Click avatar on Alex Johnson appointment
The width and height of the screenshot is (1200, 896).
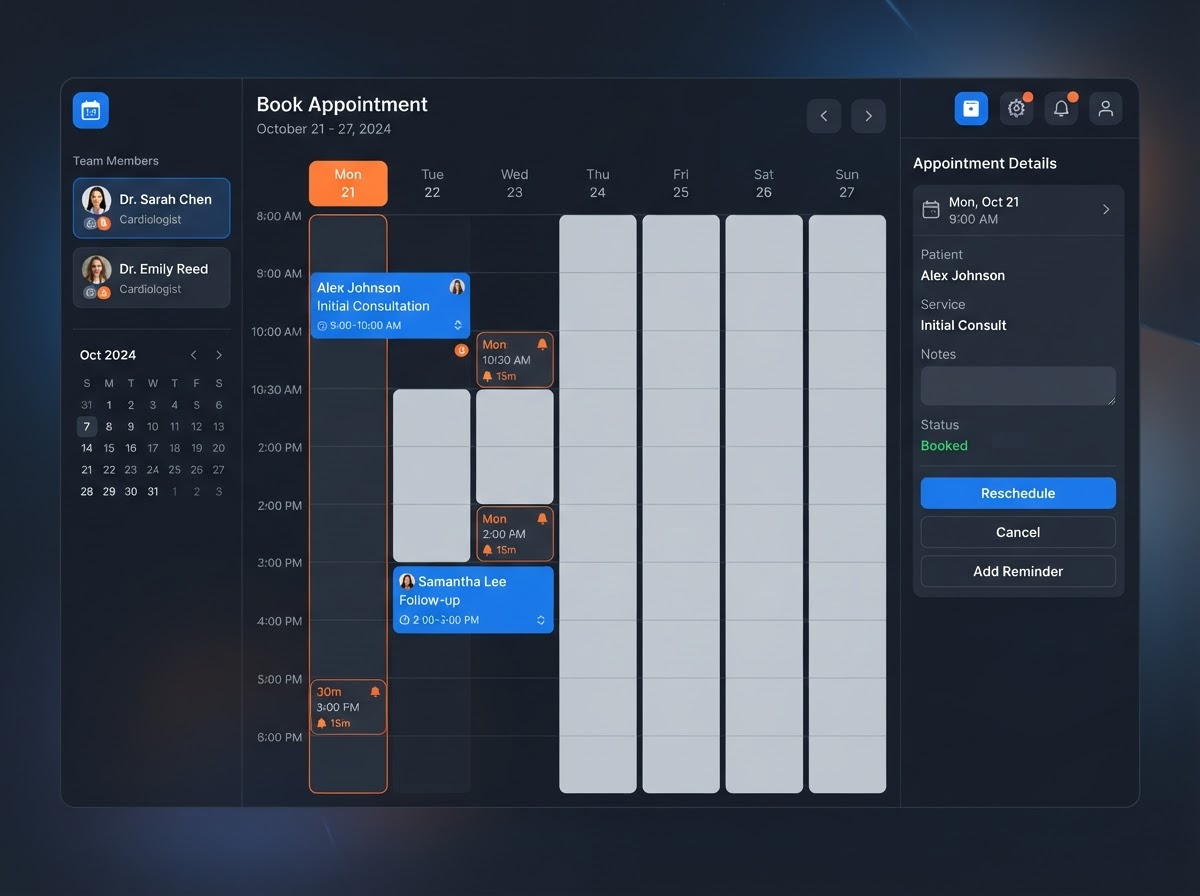(x=457, y=287)
